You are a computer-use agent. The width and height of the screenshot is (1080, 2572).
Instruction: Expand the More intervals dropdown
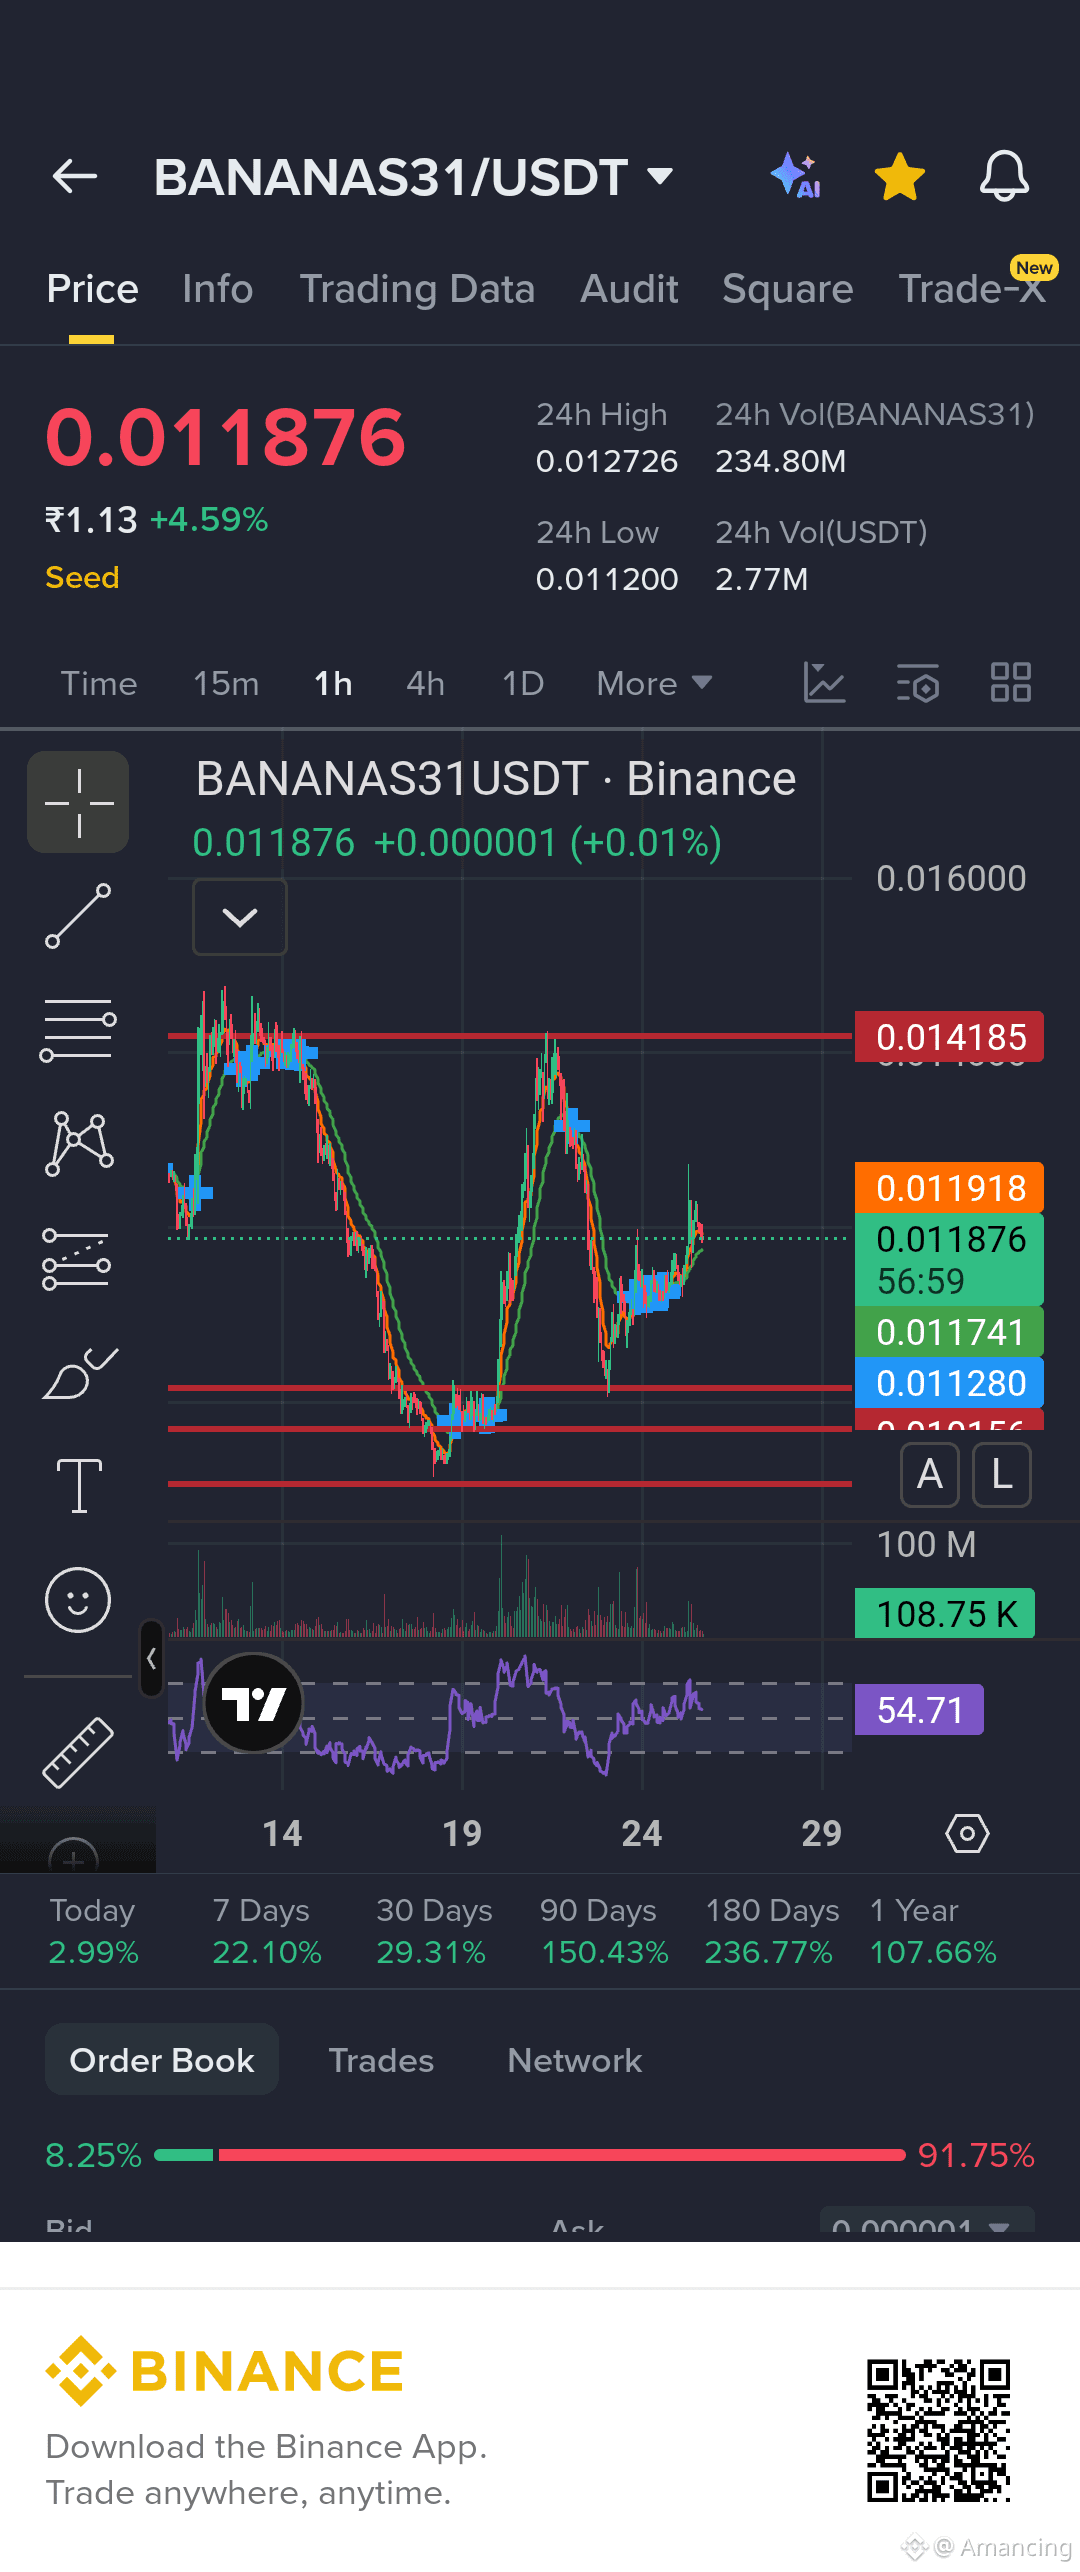pos(654,684)
